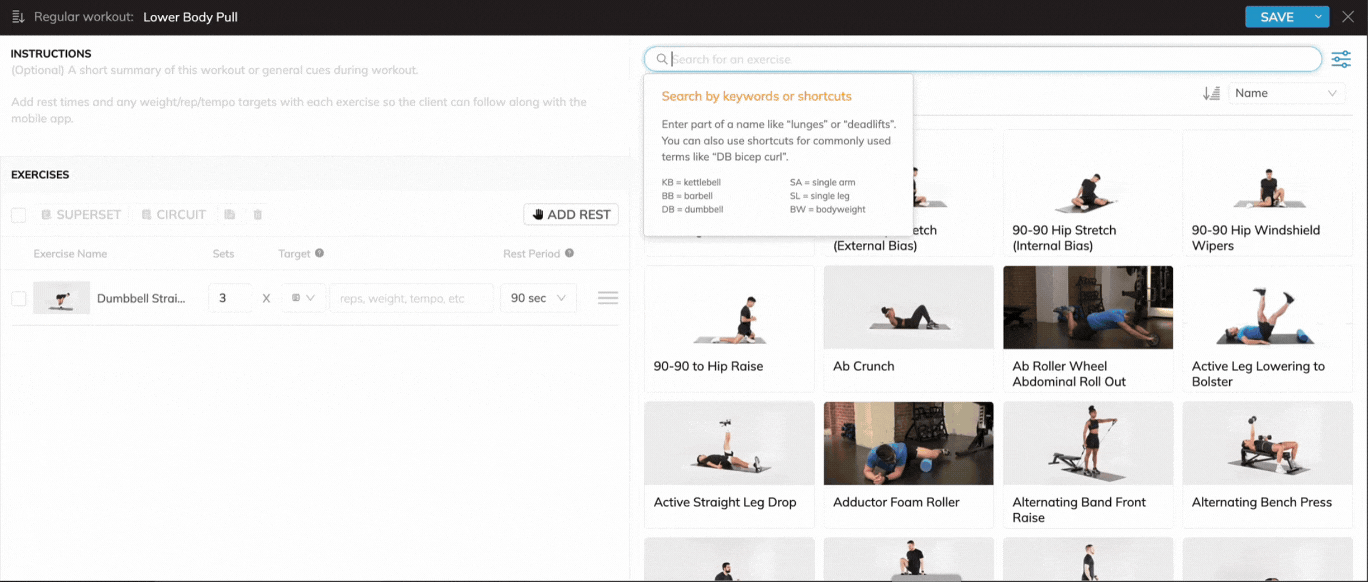Viewport: 1368px width, 582px height.
Task: Click the workout list icon in header
Action: click(x=18, y=17)
